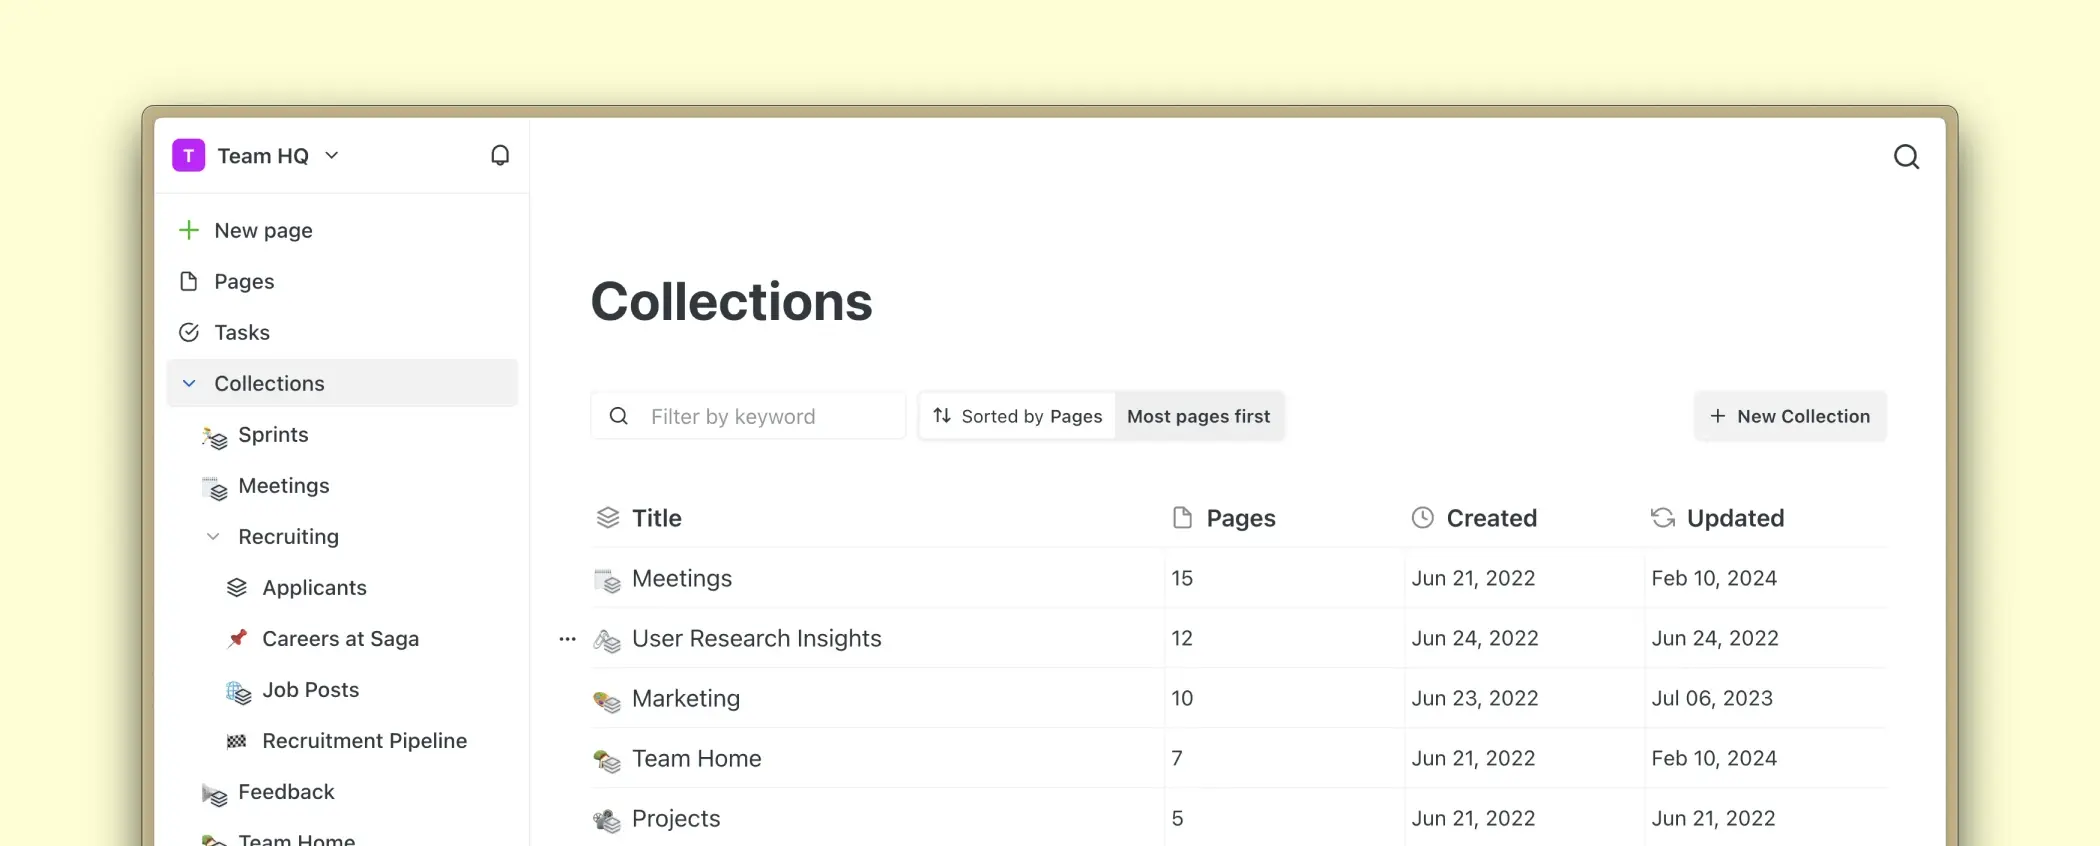Click the Meetings collection icon in table
Image resolution: width=2100 pixels, height=846 pixels.
(607, 580)
